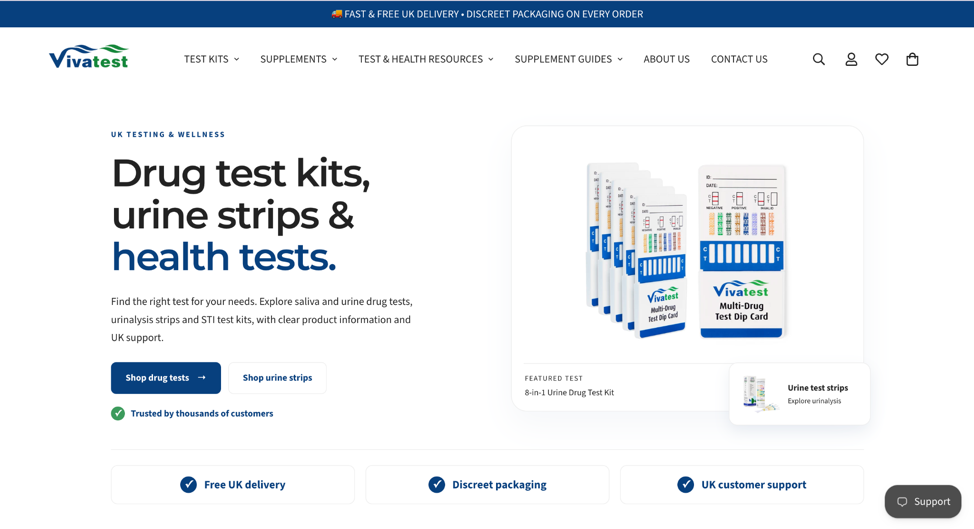Click the UK customer support label
The height and width of the screenshot is (529, 974).
tap(753, 484)
